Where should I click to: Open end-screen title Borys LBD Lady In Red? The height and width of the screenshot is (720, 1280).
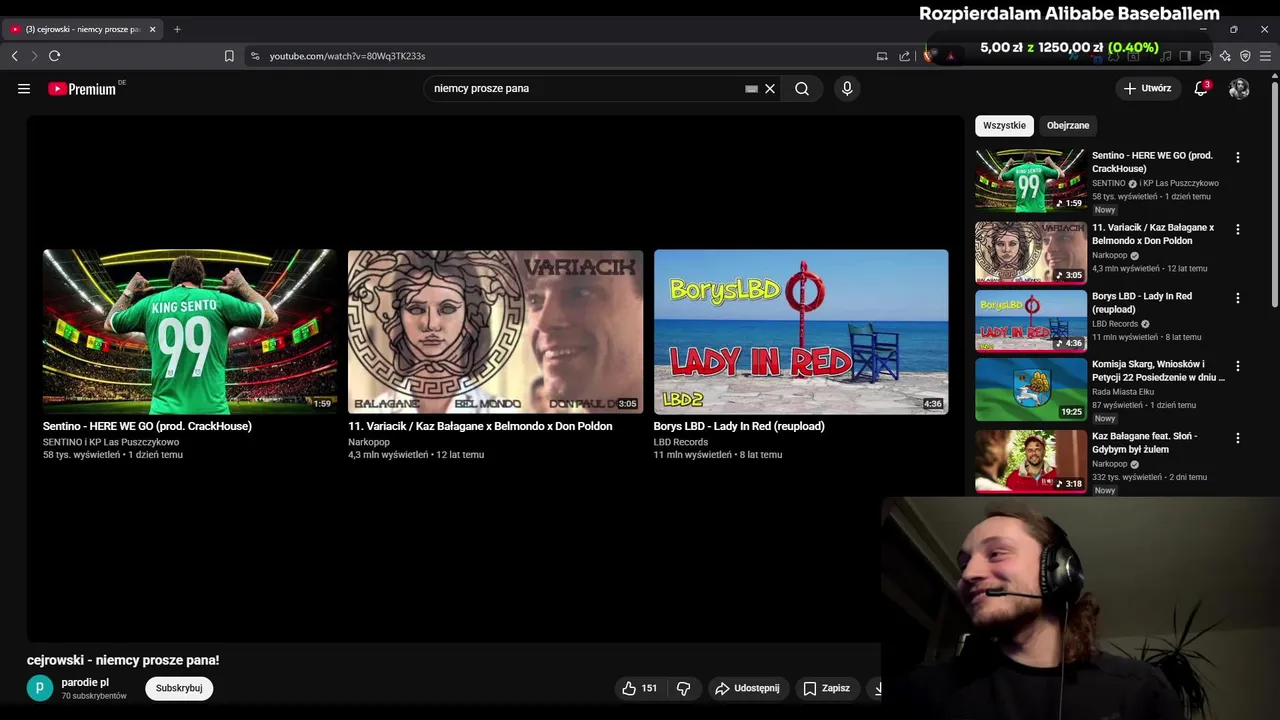tap(739, 426)
